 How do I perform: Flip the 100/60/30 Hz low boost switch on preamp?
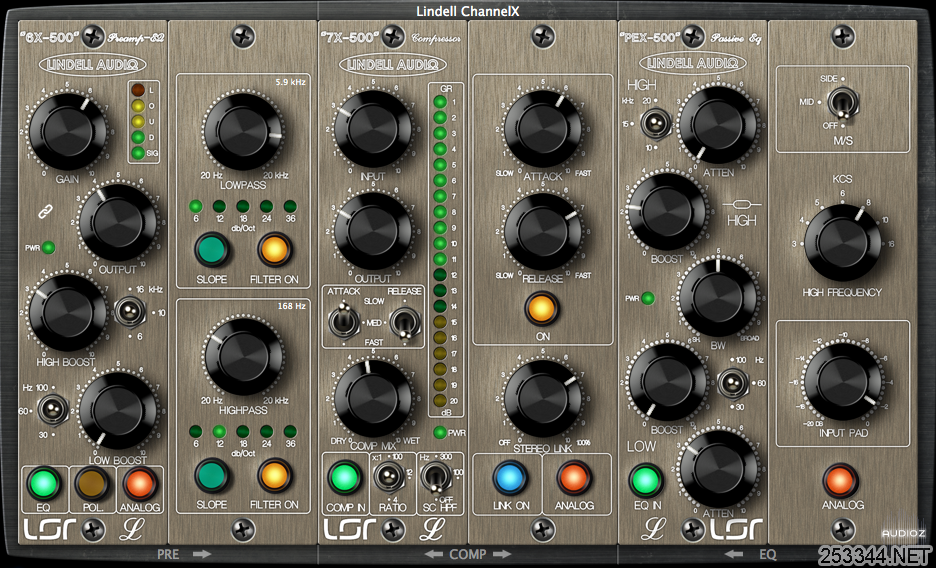(x=51, y=410)
